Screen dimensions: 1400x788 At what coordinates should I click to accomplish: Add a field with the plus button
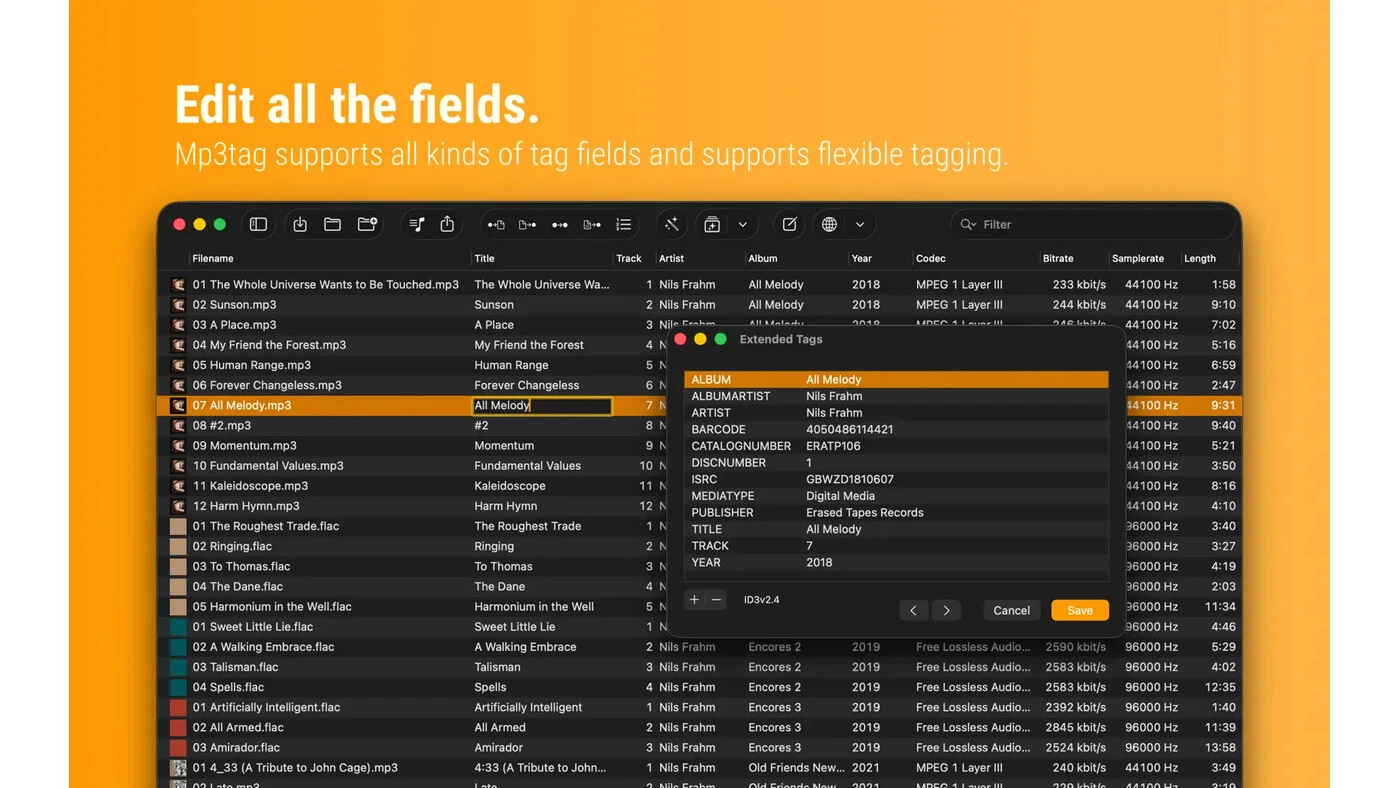click(x=694, y=600)
